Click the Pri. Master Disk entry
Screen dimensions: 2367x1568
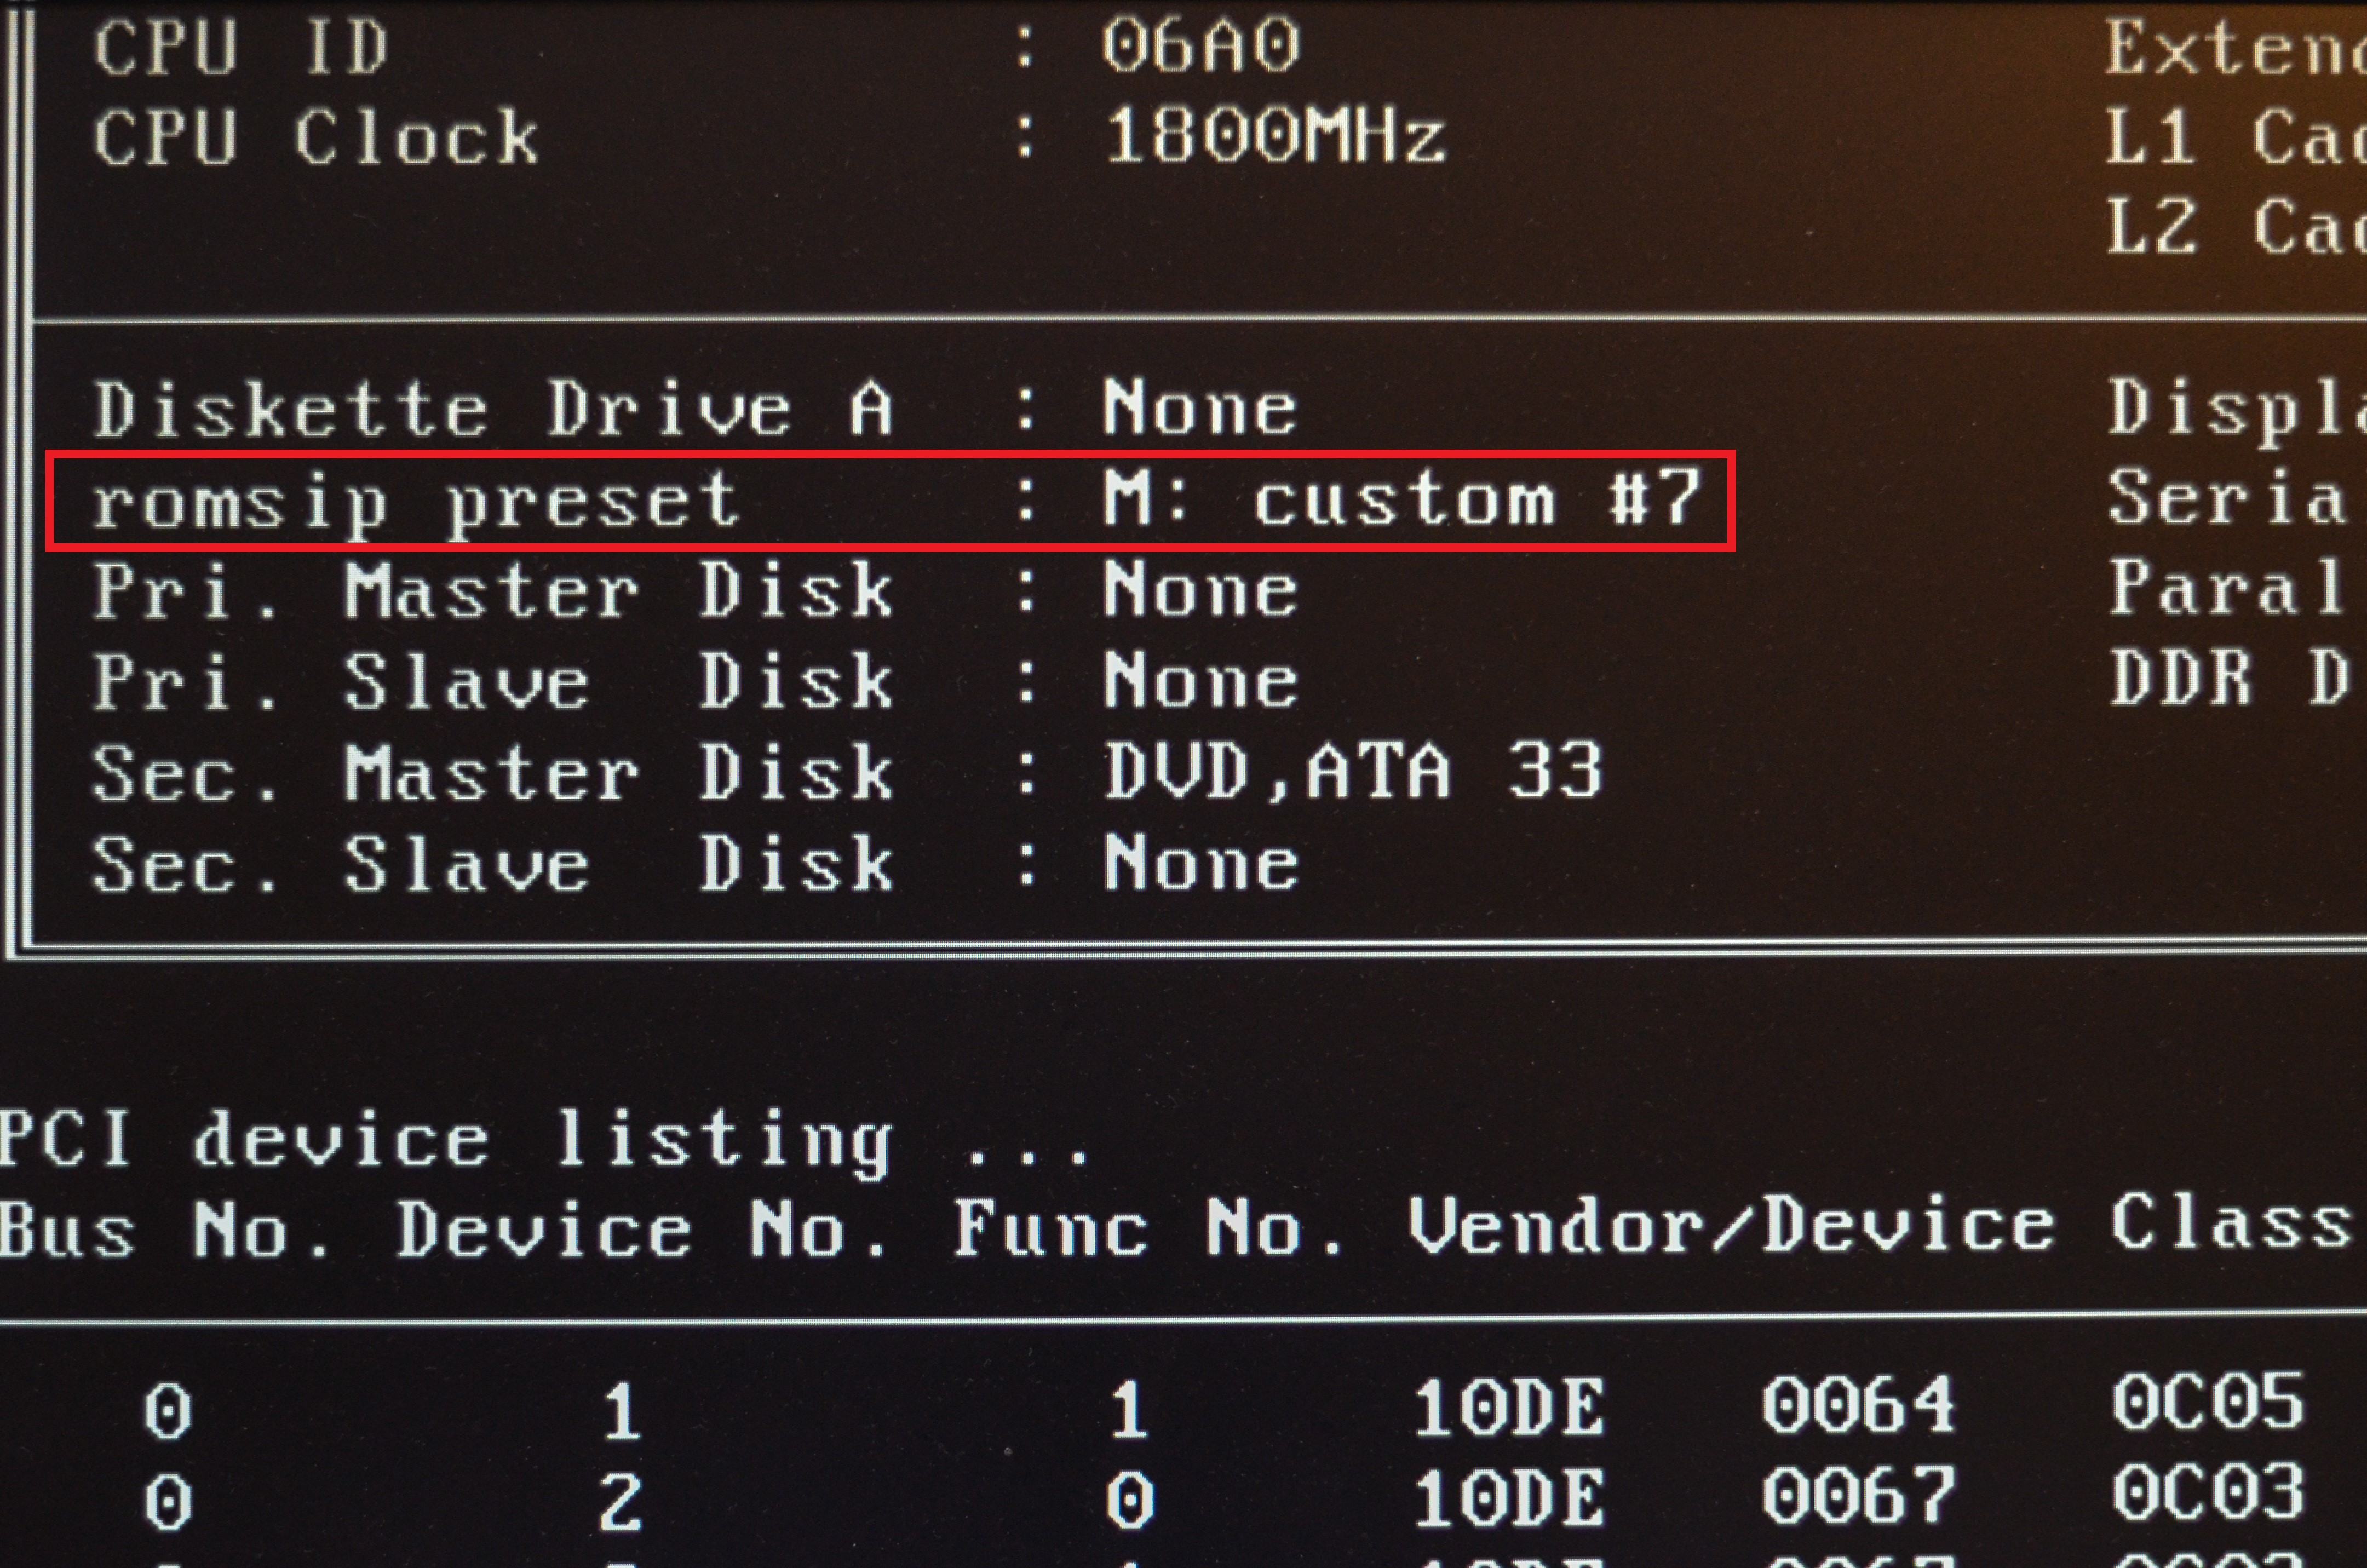695,590
